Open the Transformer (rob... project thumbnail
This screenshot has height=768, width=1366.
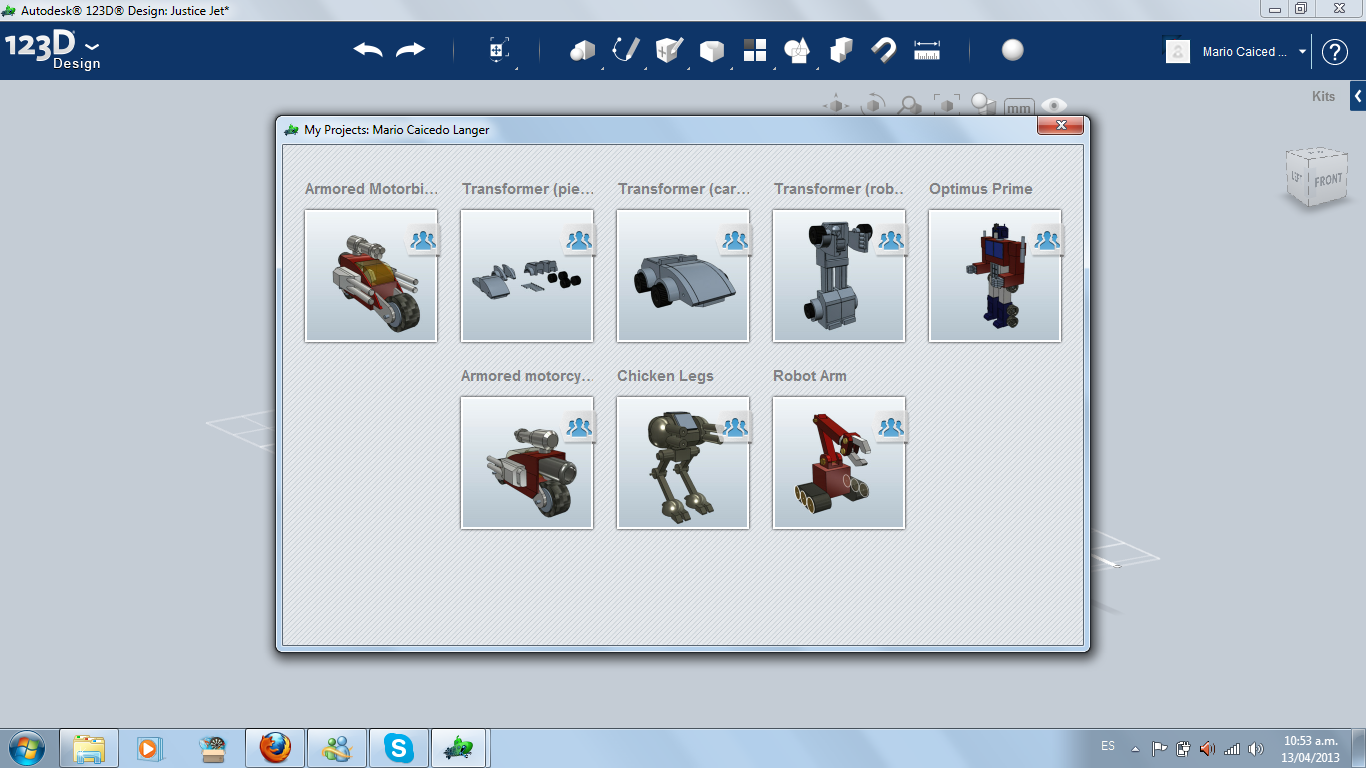click(839, 276)
